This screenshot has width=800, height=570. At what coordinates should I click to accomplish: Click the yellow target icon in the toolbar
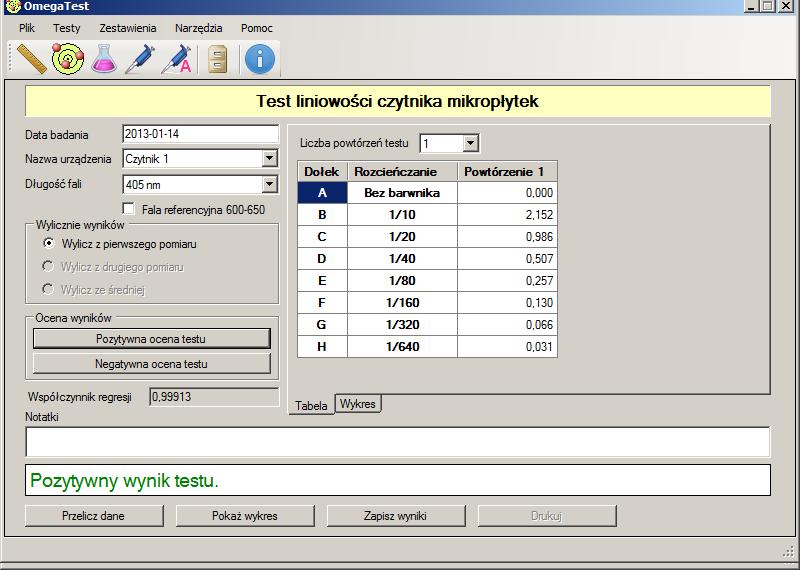coord(67,59)
